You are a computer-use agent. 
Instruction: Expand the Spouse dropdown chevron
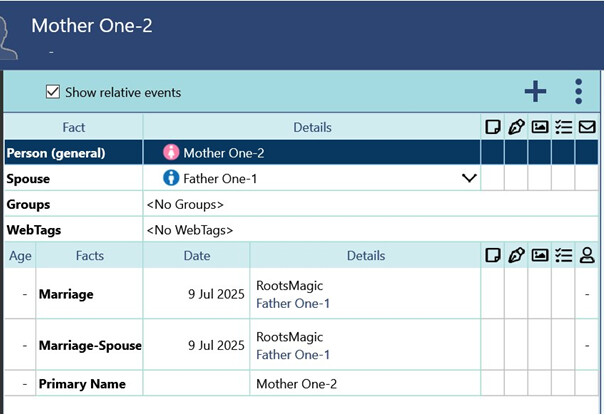pyautogui.click(x=469, y=178)
